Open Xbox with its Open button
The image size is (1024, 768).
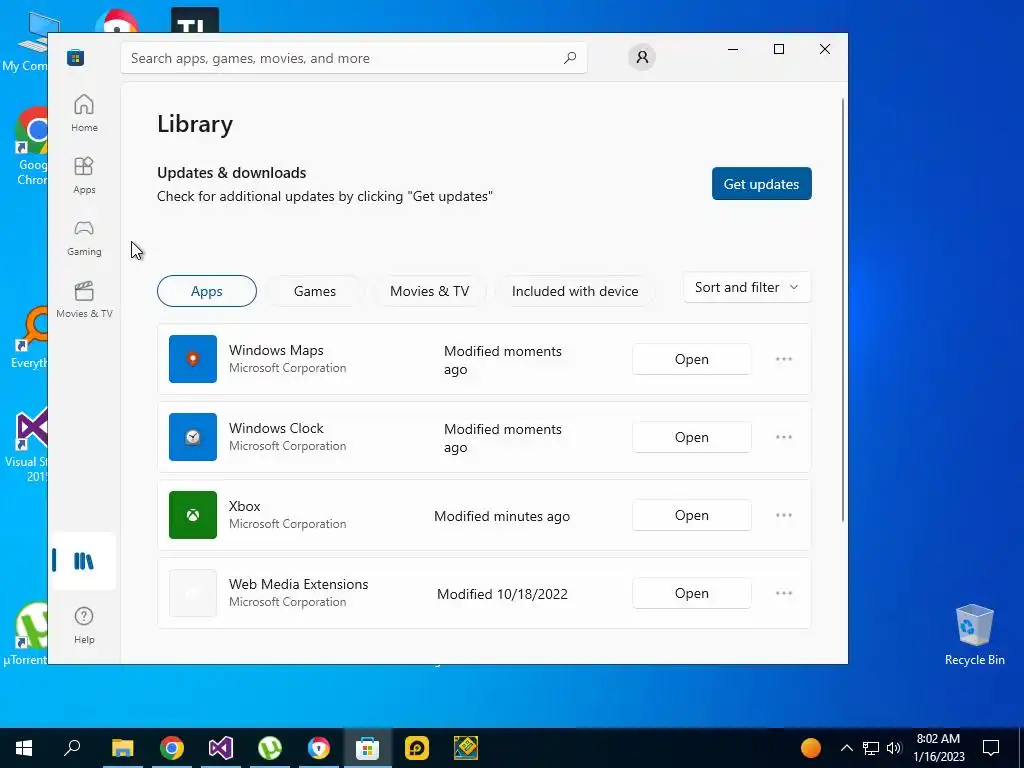pyautogui.click(x=692, y=515)
